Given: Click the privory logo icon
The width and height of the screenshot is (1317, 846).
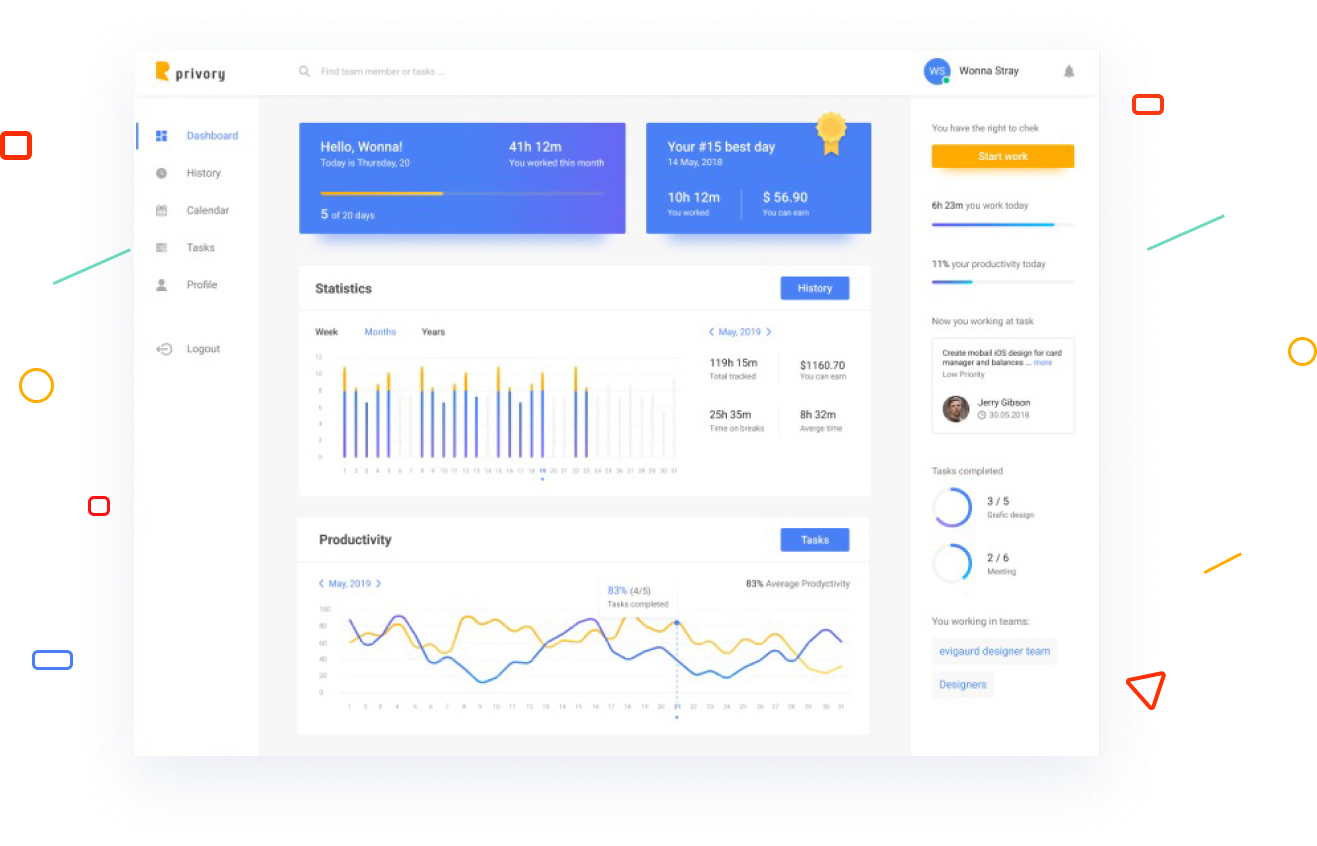Looking at the screenshot, I should pyautogui.click(x=162, y=71).
